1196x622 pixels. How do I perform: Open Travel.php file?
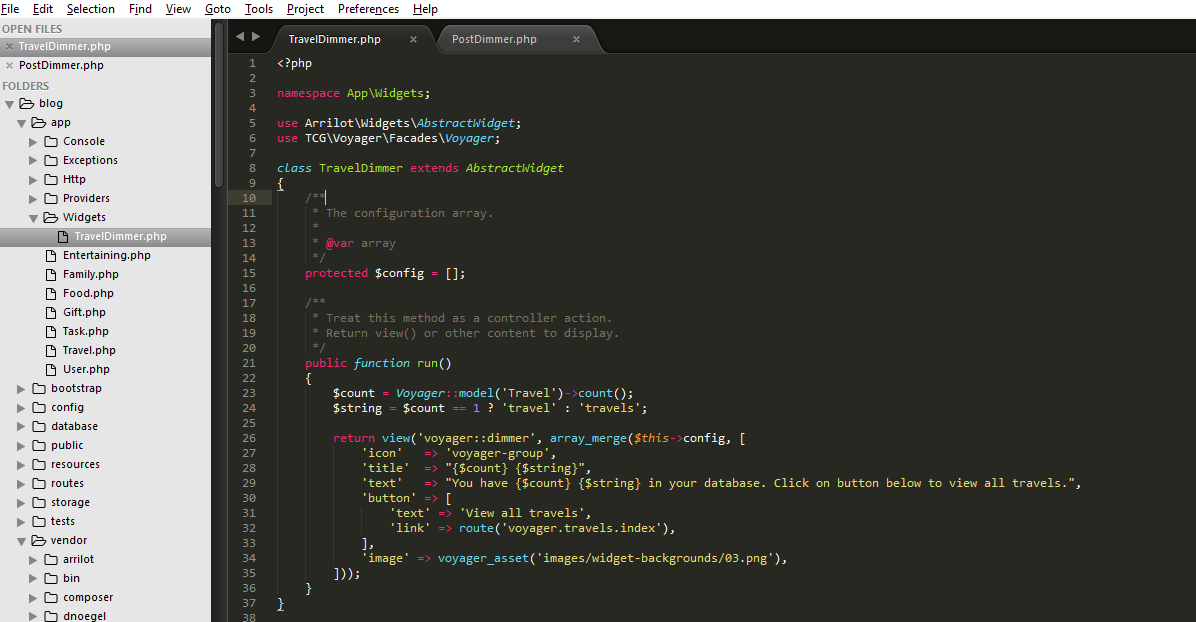click(89, 350)
